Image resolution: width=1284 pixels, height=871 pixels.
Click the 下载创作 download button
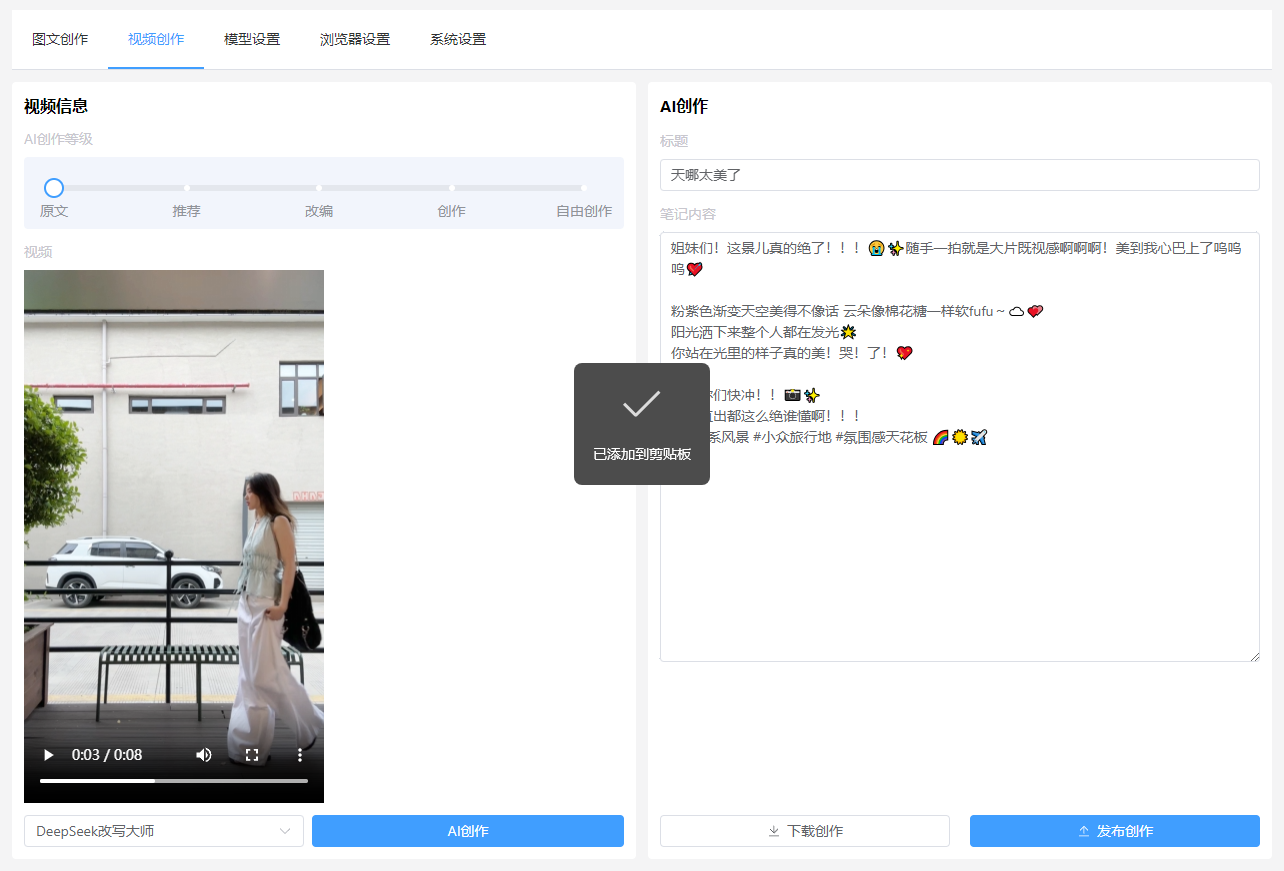[804, 831]
